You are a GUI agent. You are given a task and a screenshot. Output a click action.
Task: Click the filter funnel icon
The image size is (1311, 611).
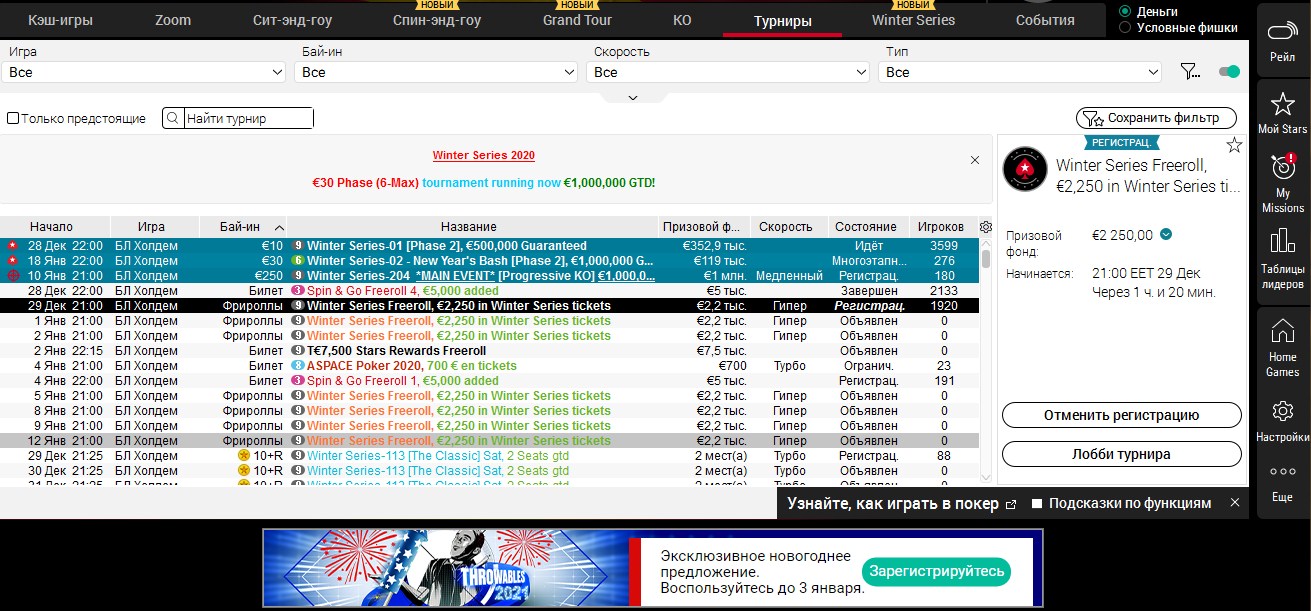tap(1189, 71)
